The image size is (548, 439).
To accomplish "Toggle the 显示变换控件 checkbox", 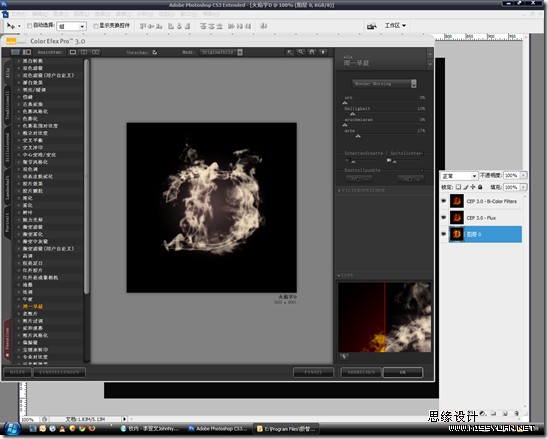I will 95,26.
